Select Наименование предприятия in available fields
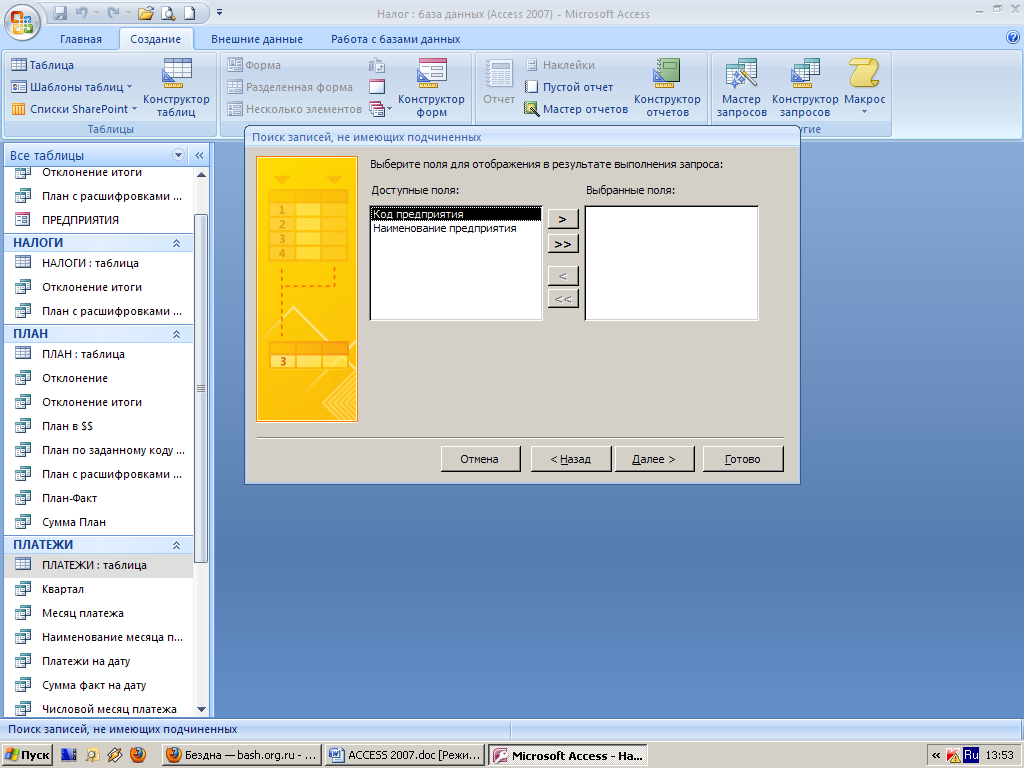The width and height of the screenshot is (1024, 768). tap(456, 229)
